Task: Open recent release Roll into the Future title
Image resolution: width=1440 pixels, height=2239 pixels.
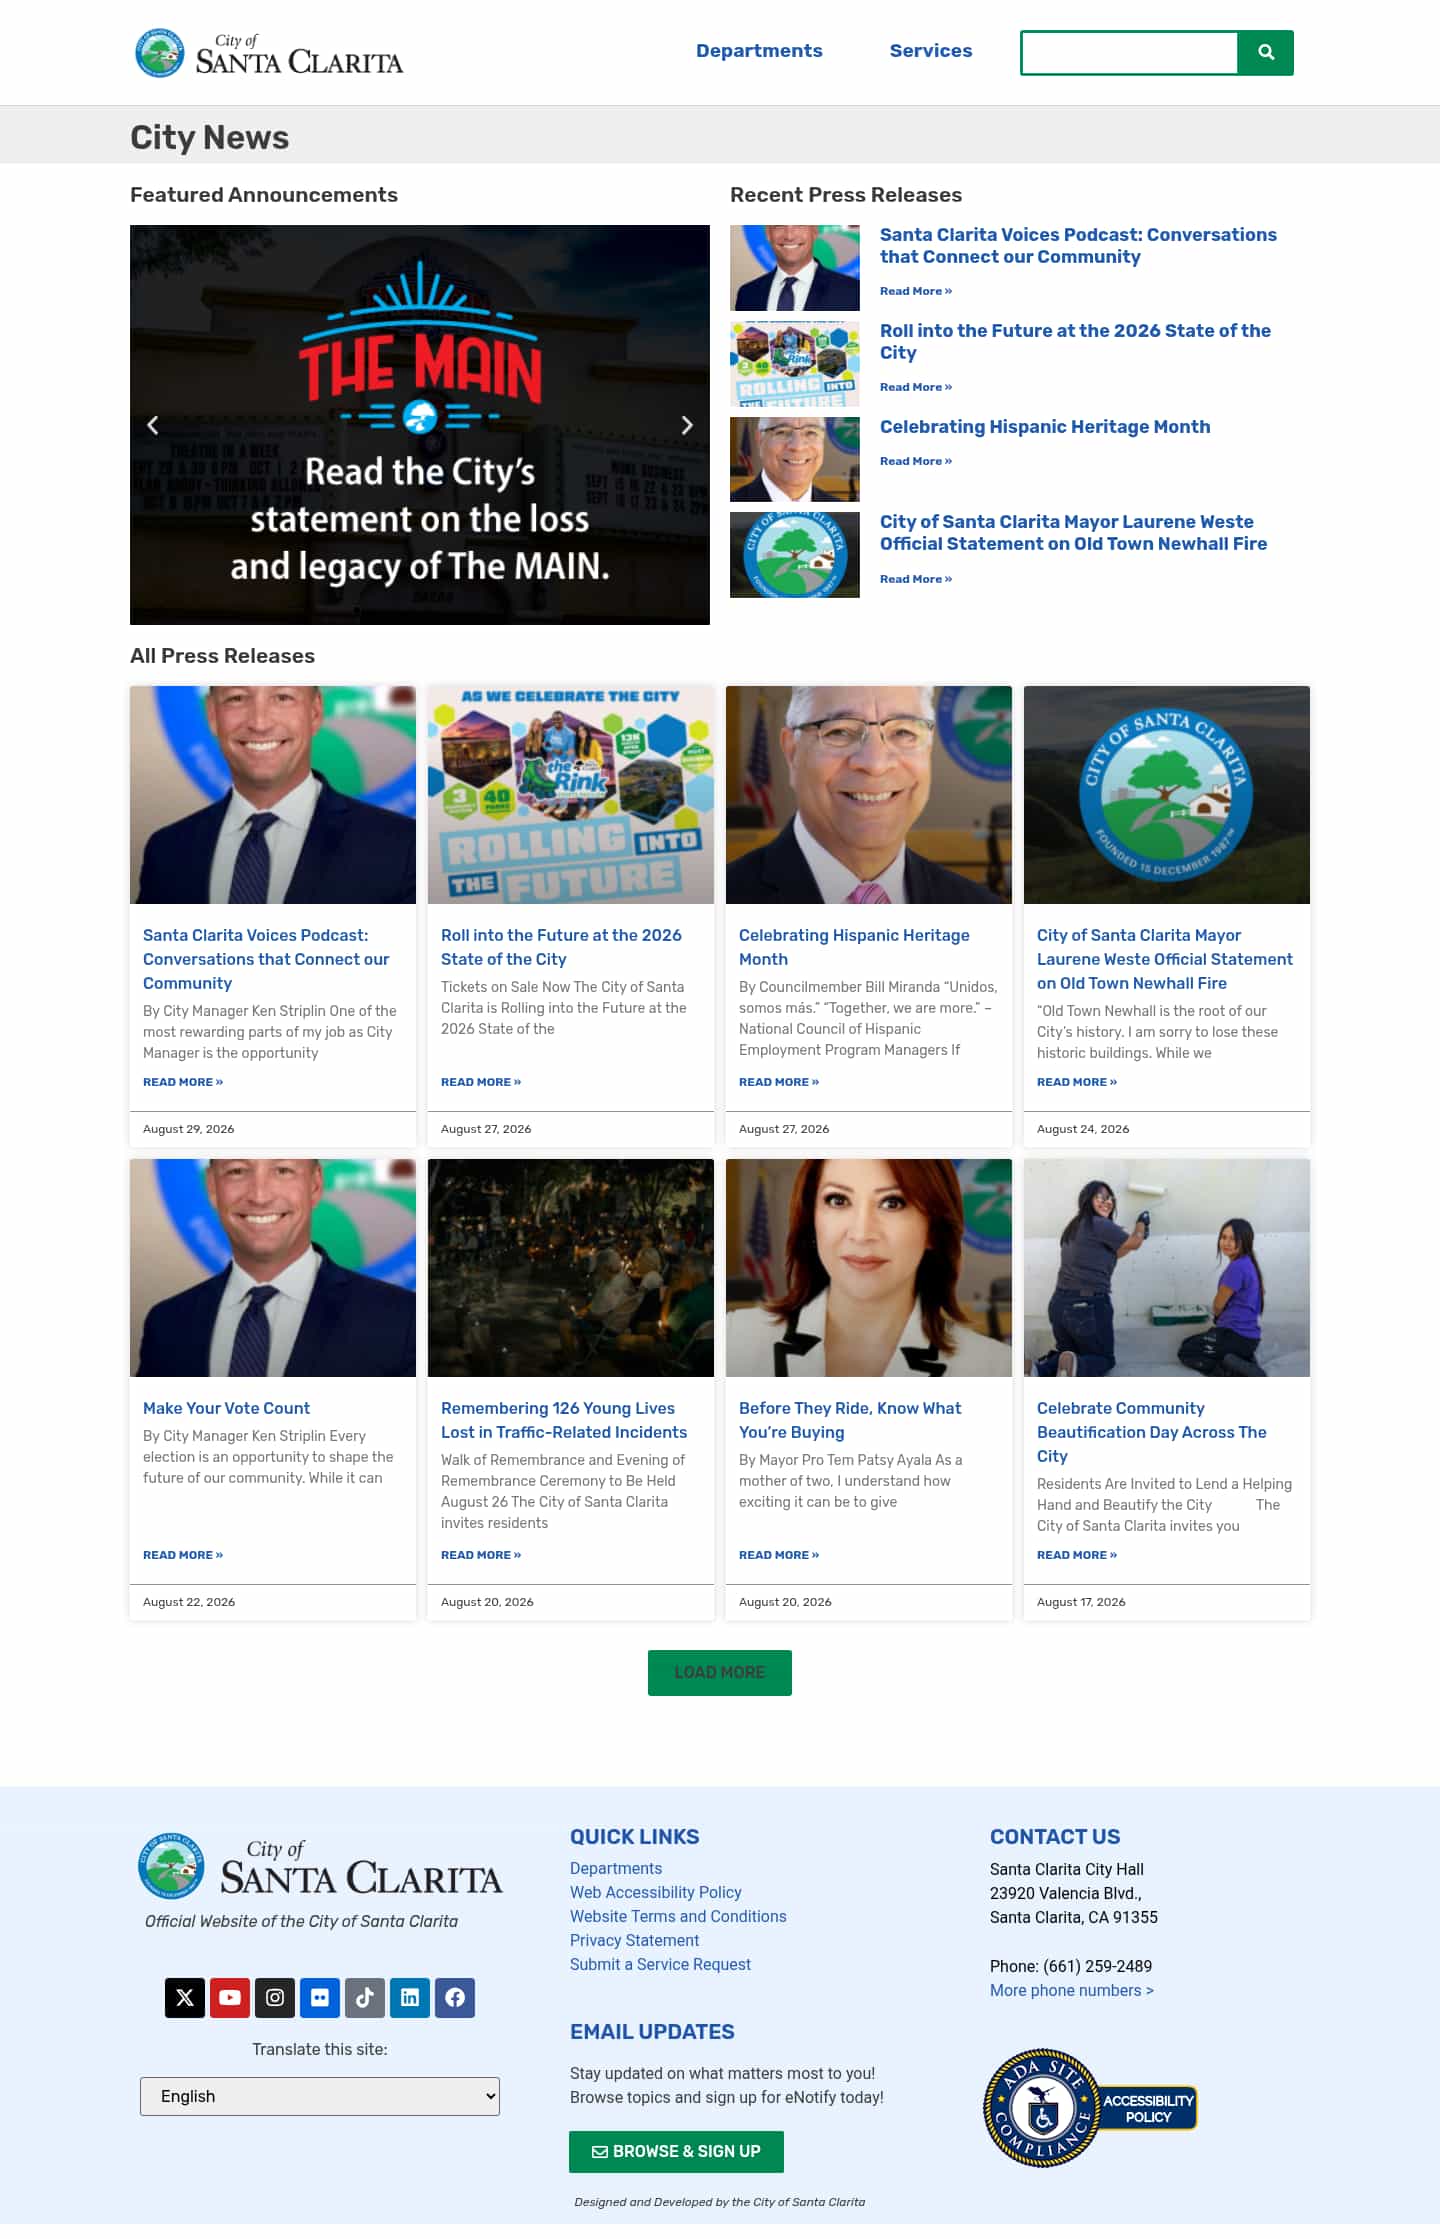Action: (1075, 342)
